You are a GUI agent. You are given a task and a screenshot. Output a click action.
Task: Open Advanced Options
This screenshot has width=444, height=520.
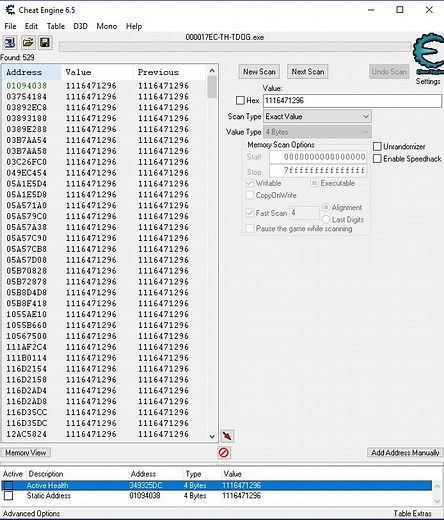(31, 513)
